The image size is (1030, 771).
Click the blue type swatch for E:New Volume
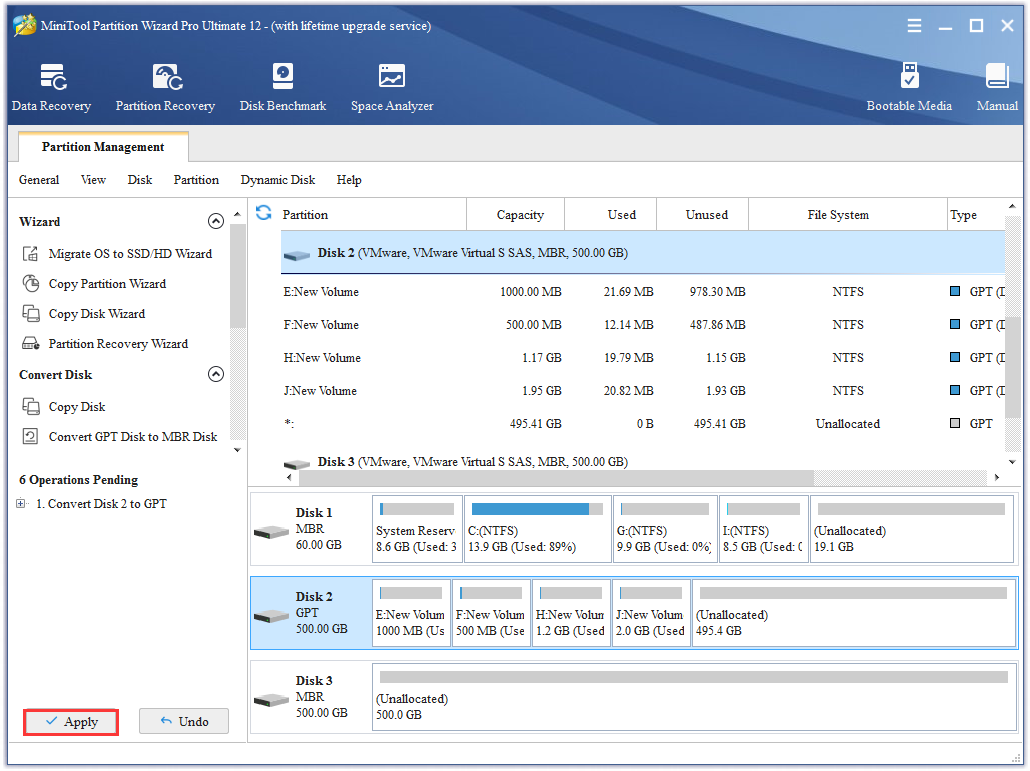click(x=955, y=291)
